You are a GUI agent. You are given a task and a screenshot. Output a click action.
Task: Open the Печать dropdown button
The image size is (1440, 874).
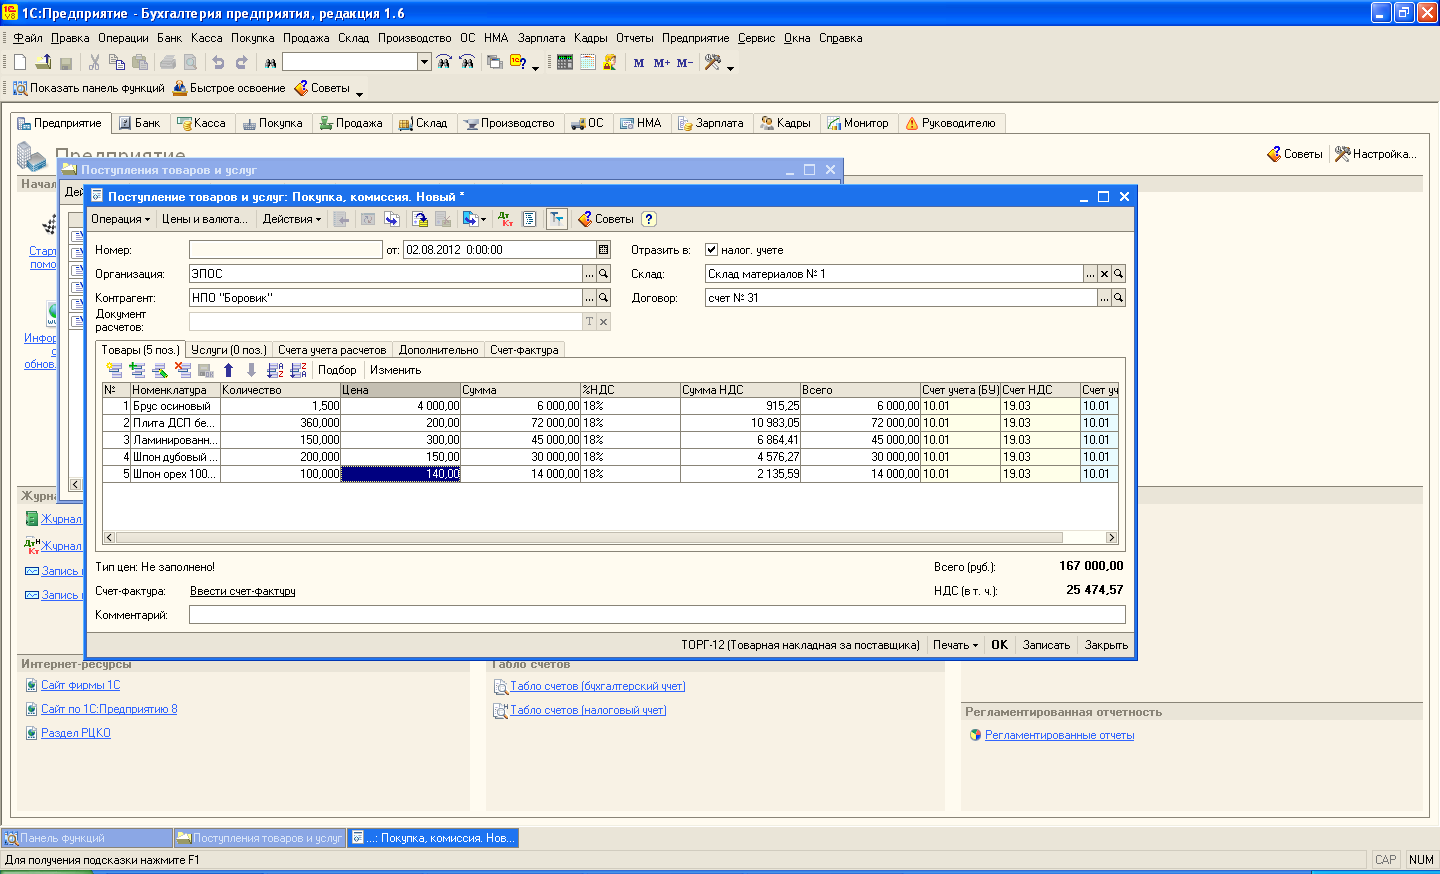click(x=955, y=645)
